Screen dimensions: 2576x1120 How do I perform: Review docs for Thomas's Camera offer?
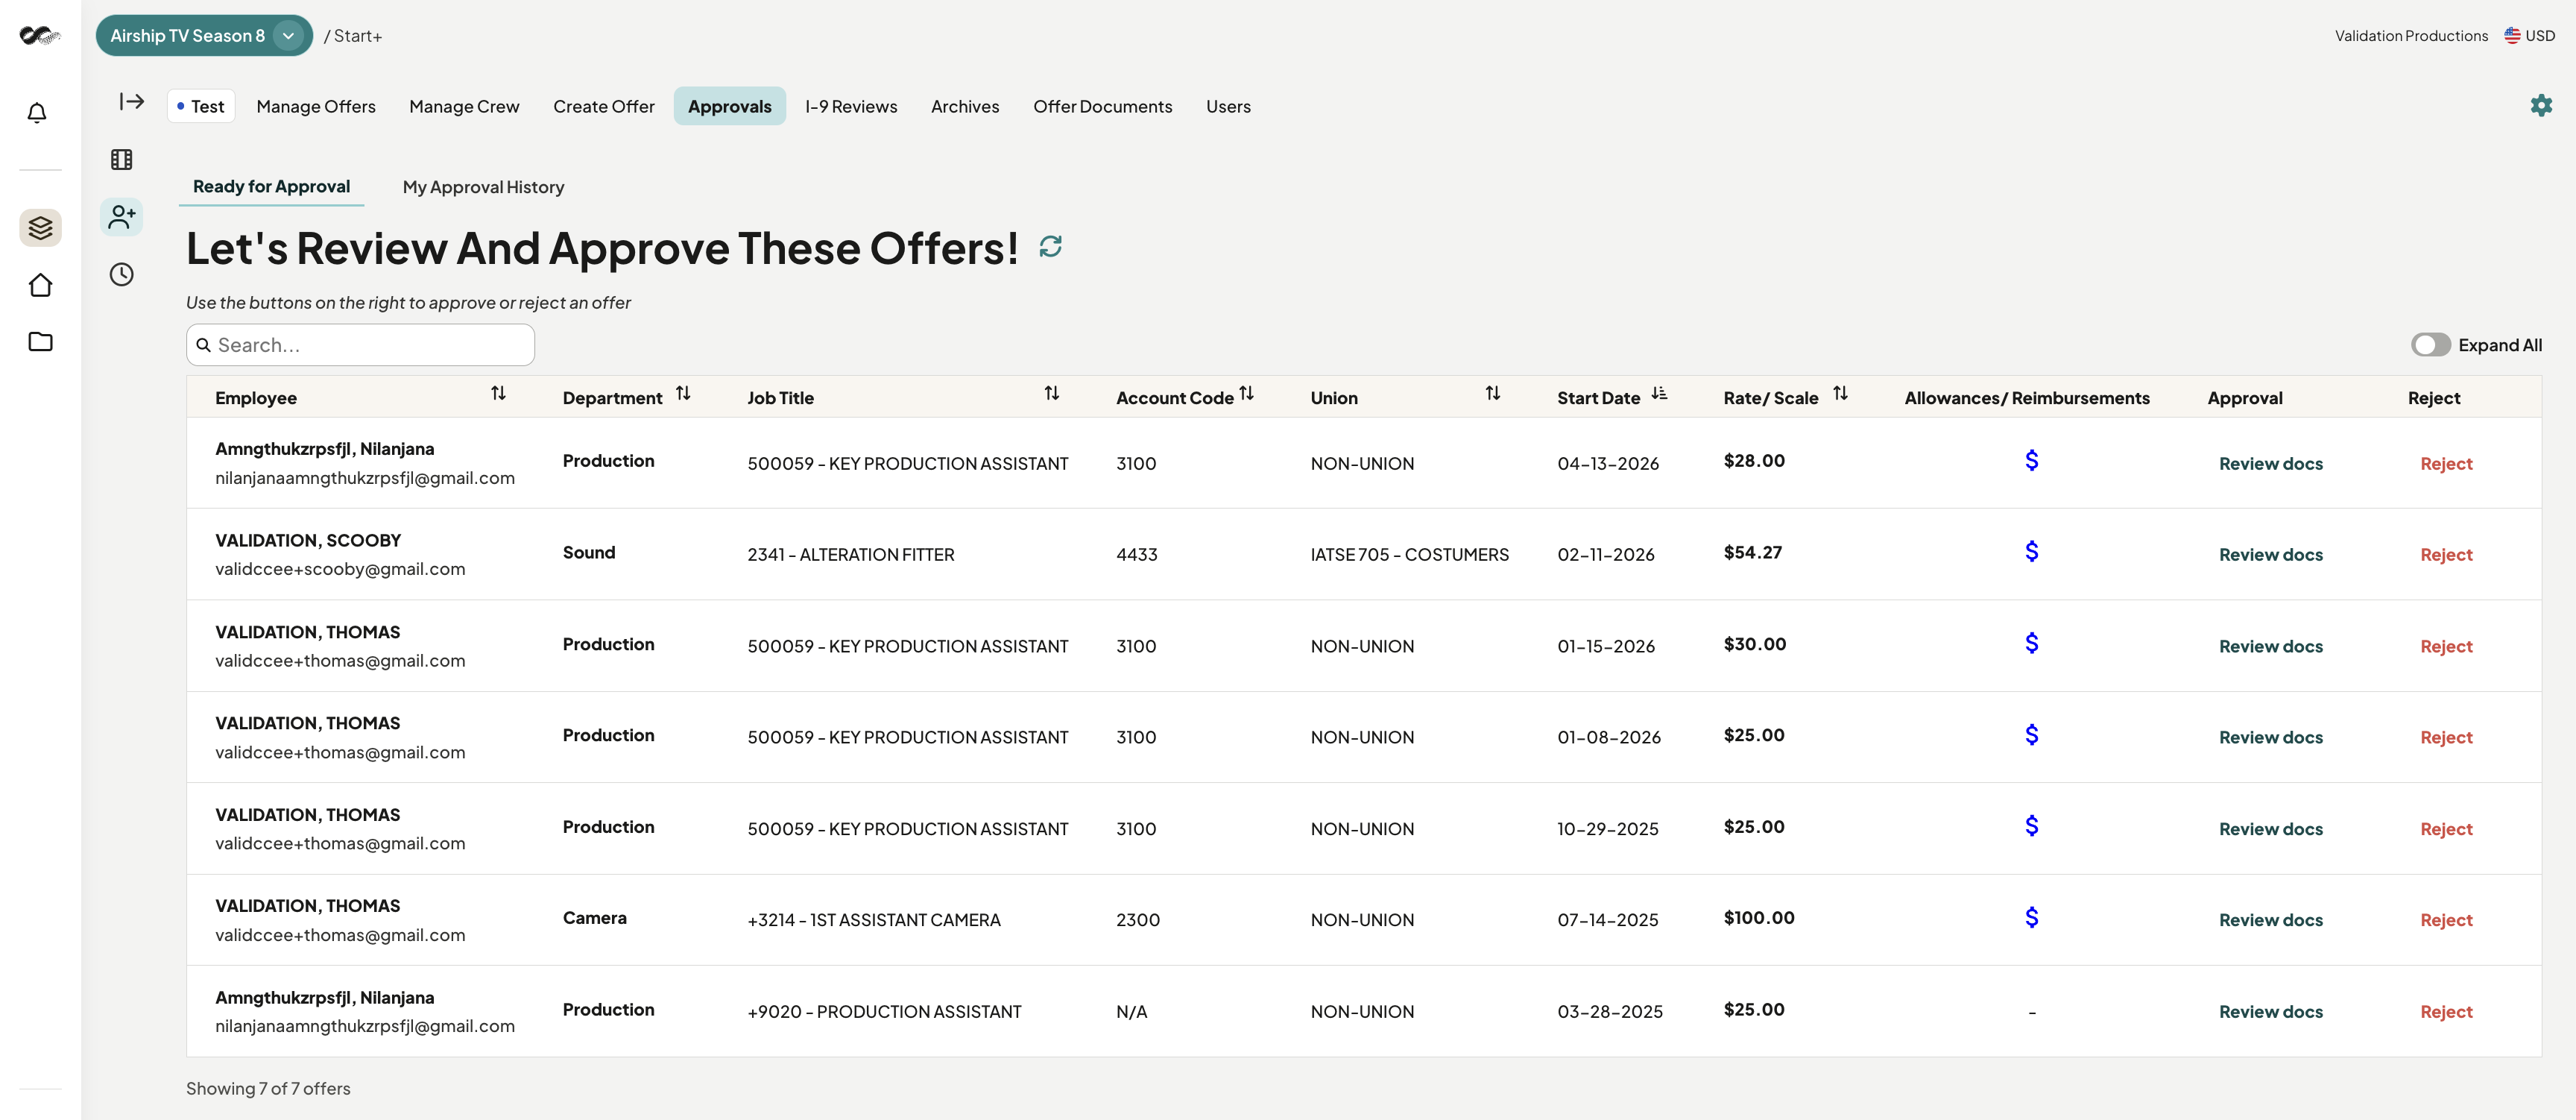pos(2270,920)
